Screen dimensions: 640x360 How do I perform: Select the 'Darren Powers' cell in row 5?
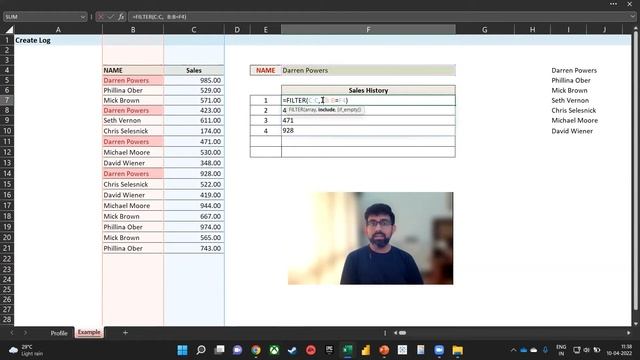click(x=133, y=80)
